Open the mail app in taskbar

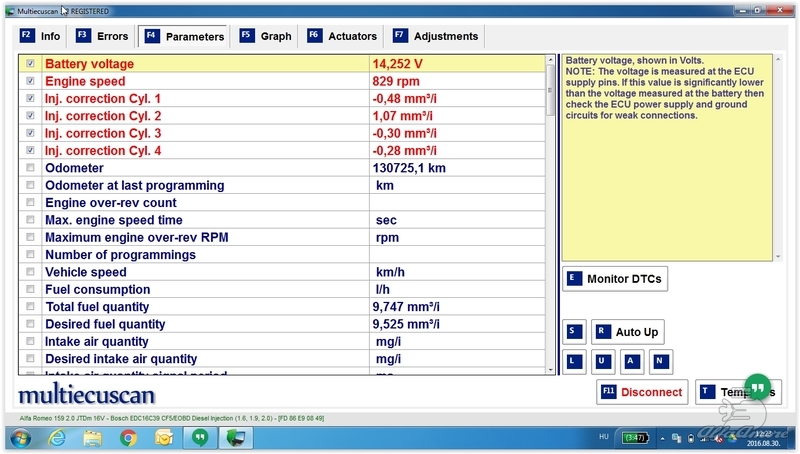coord(164,438)
